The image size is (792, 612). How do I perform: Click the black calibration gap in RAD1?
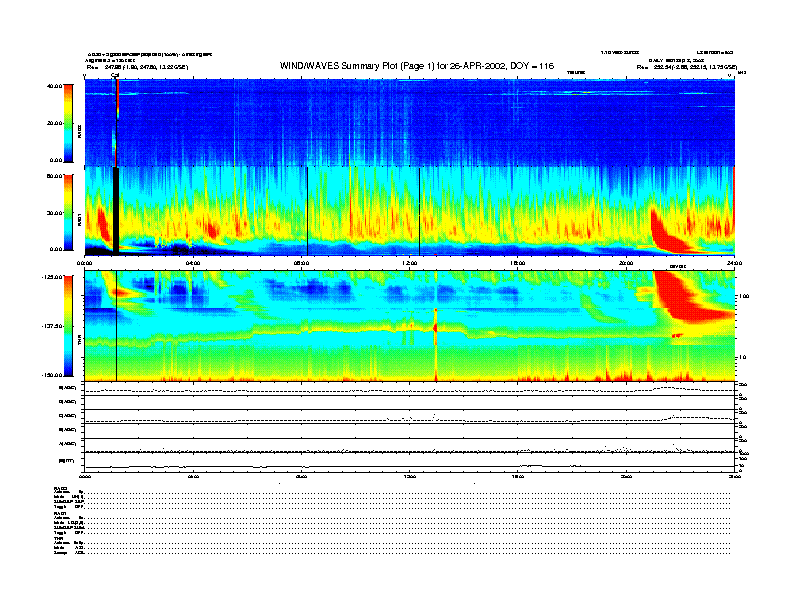pos(116,211)
